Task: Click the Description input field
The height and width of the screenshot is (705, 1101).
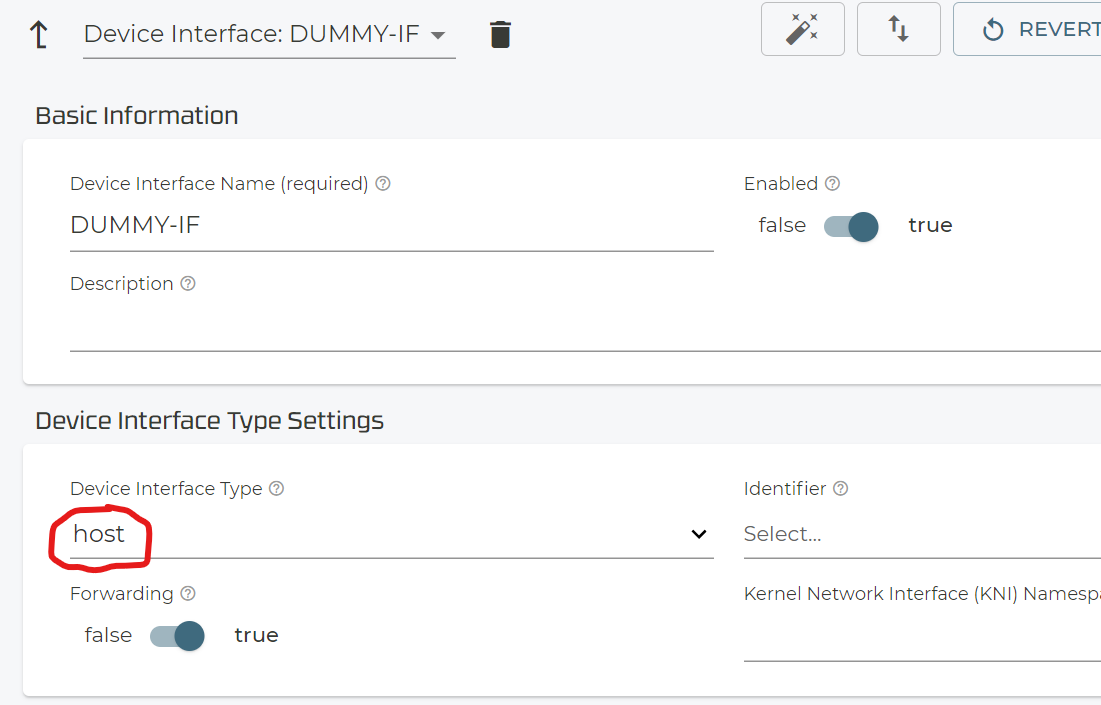Action: 580,330
